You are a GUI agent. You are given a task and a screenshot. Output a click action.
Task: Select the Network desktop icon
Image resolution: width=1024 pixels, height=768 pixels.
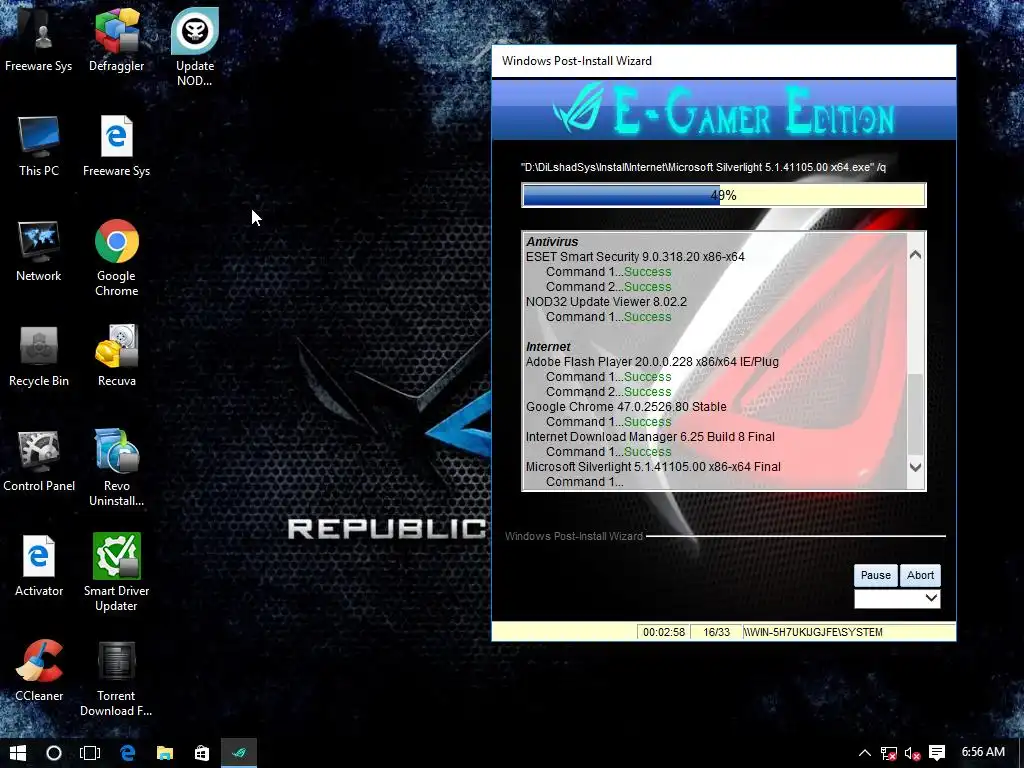[39, 250]
